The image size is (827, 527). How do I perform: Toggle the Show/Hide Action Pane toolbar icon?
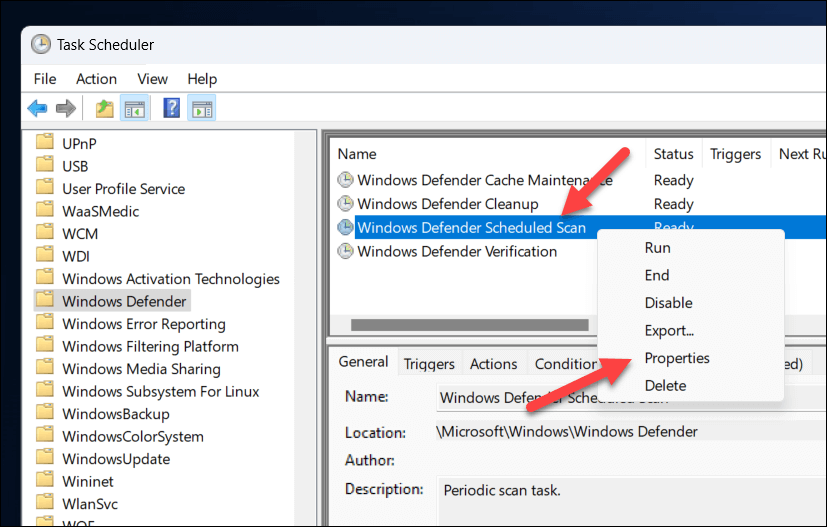click(x=202, y=108)
